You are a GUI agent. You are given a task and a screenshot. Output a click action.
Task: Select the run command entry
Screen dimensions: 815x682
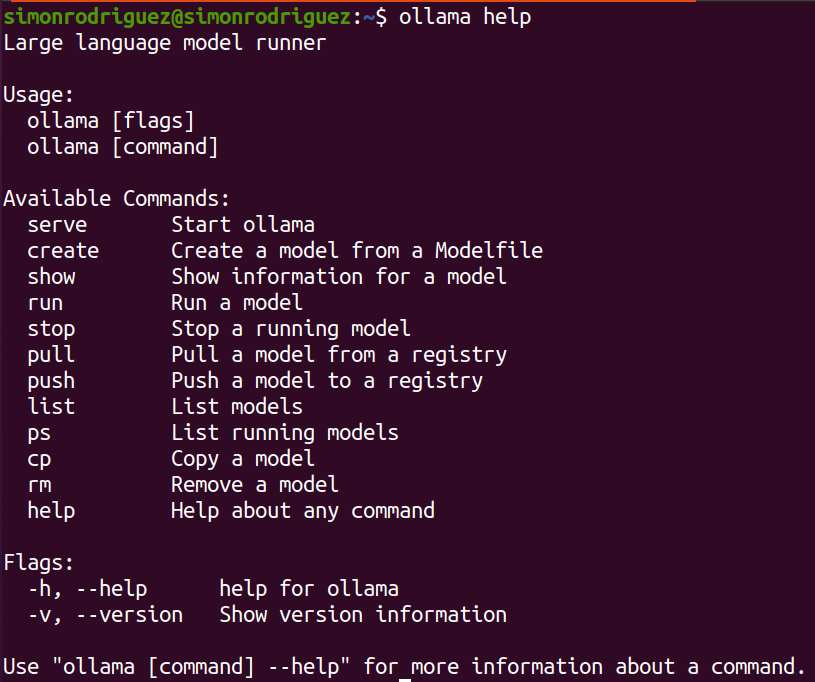pos(45,302)
